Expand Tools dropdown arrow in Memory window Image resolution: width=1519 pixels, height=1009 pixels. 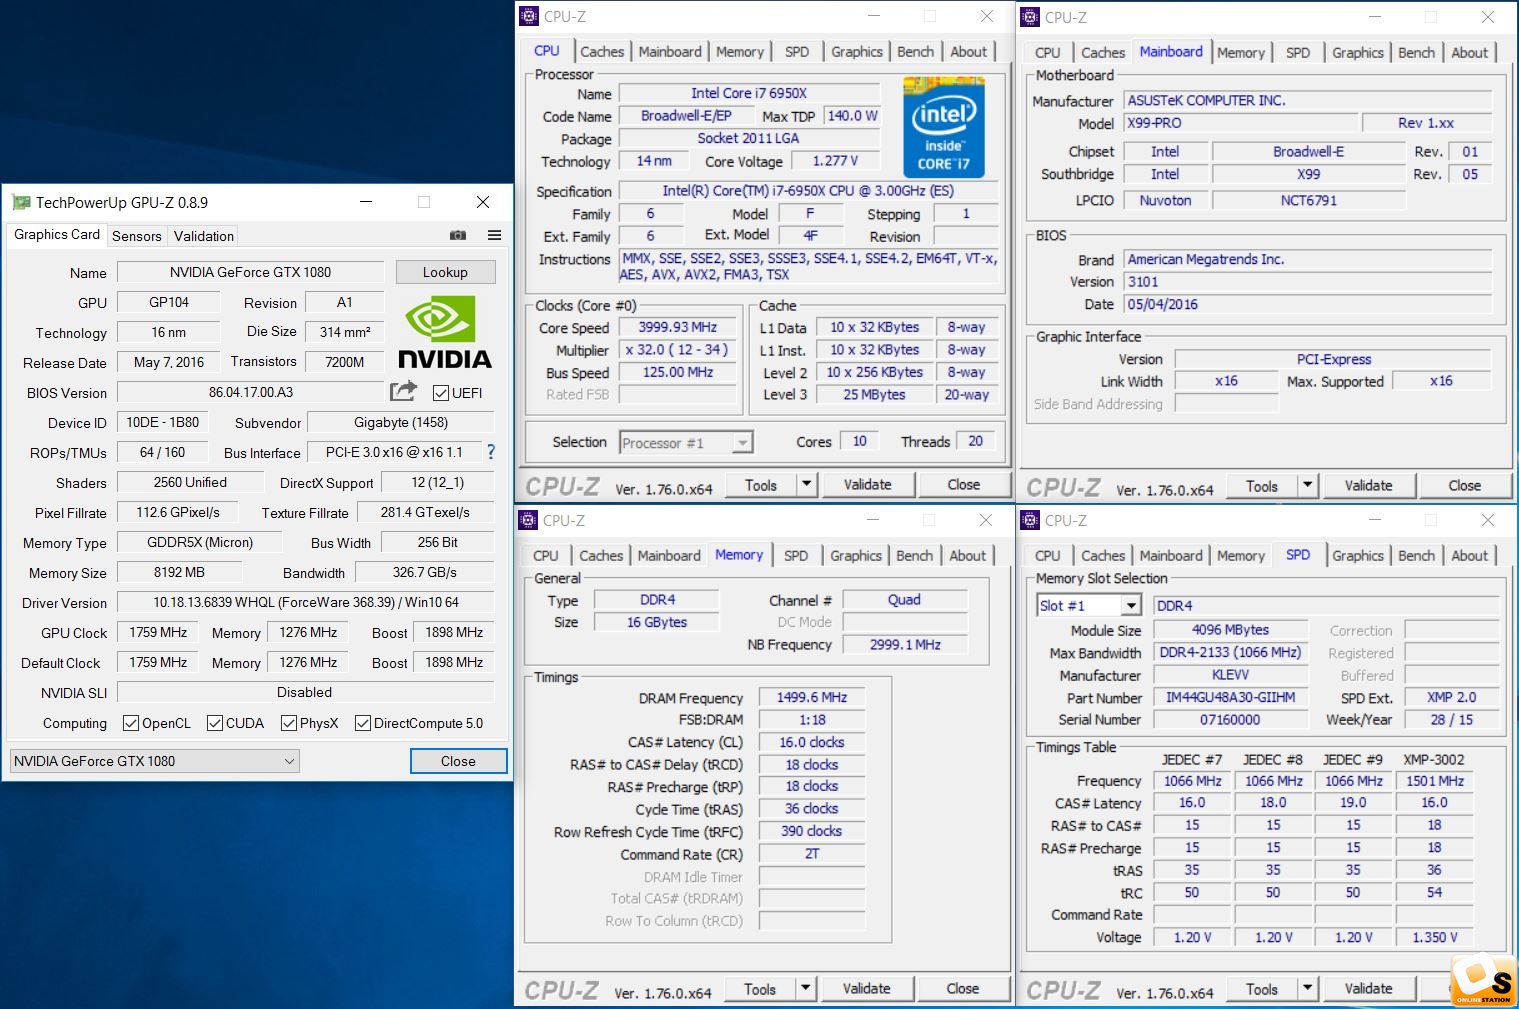[x=806, y=988]
